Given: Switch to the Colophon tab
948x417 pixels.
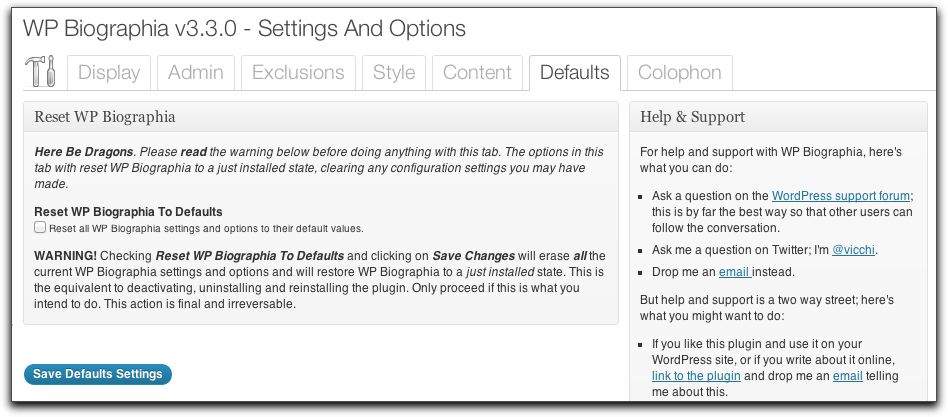Looking at the screenshot, I should 679,73.
